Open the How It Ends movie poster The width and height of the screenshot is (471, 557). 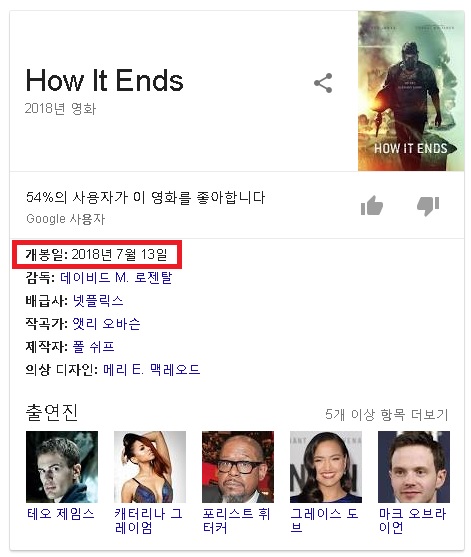pyautogui.click(x=411, y=91)
